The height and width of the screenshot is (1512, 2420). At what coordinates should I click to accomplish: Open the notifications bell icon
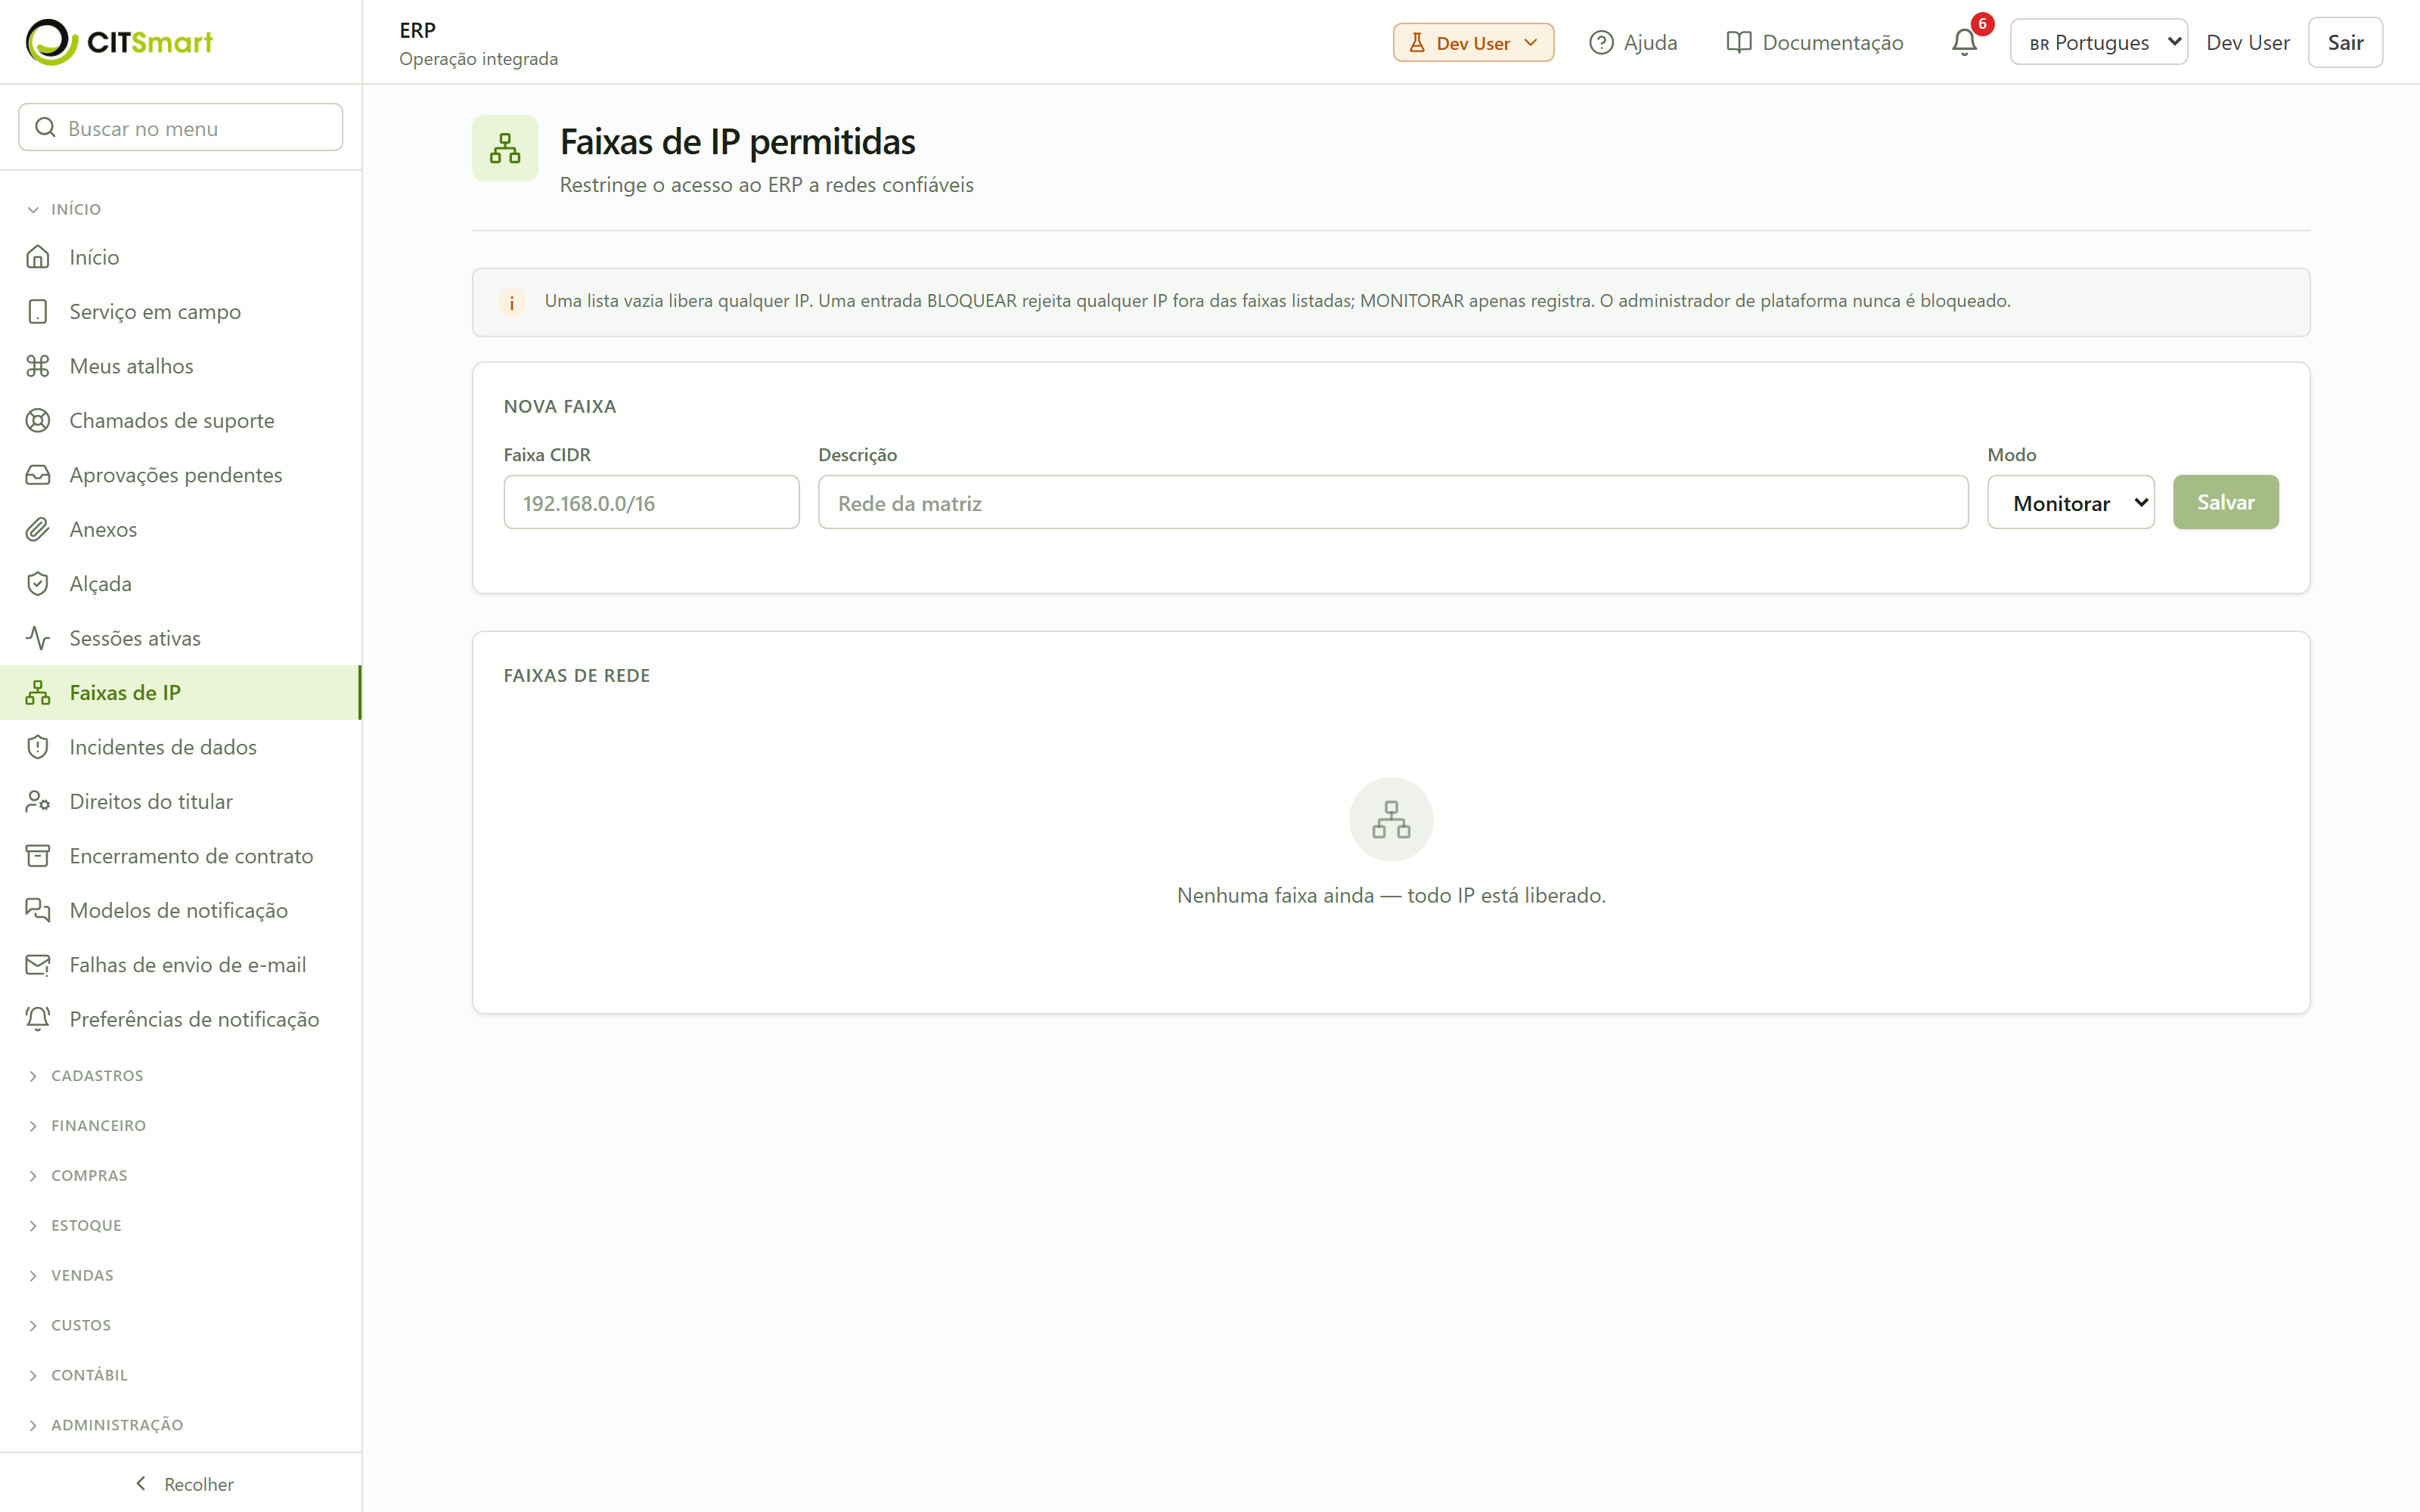[1964, 42]
